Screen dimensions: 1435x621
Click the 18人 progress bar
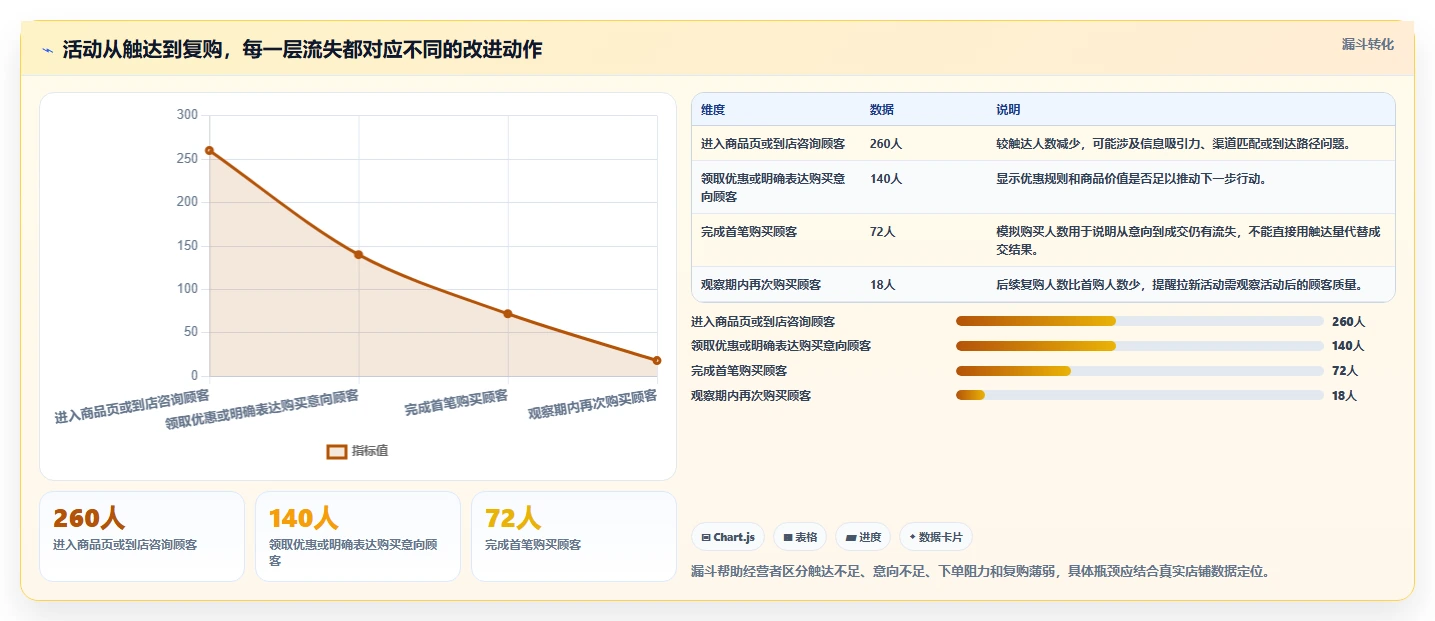coord(1139,395)
